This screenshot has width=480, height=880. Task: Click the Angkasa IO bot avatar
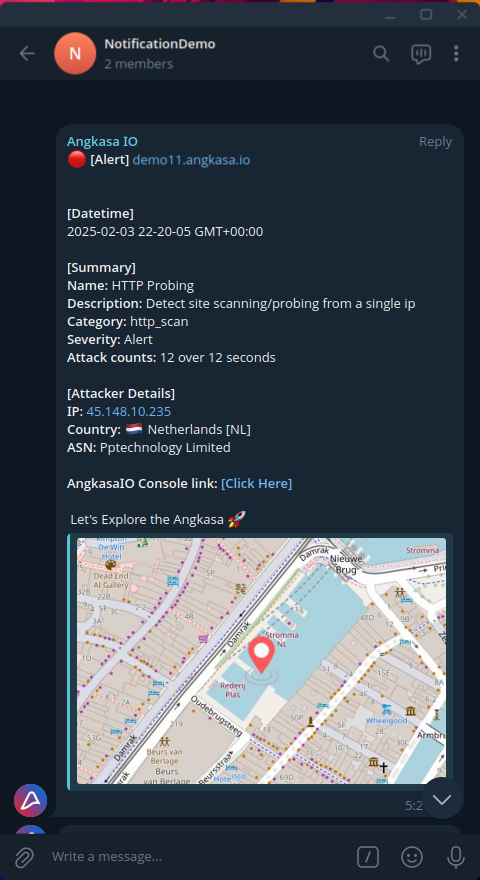pos(30,800)
